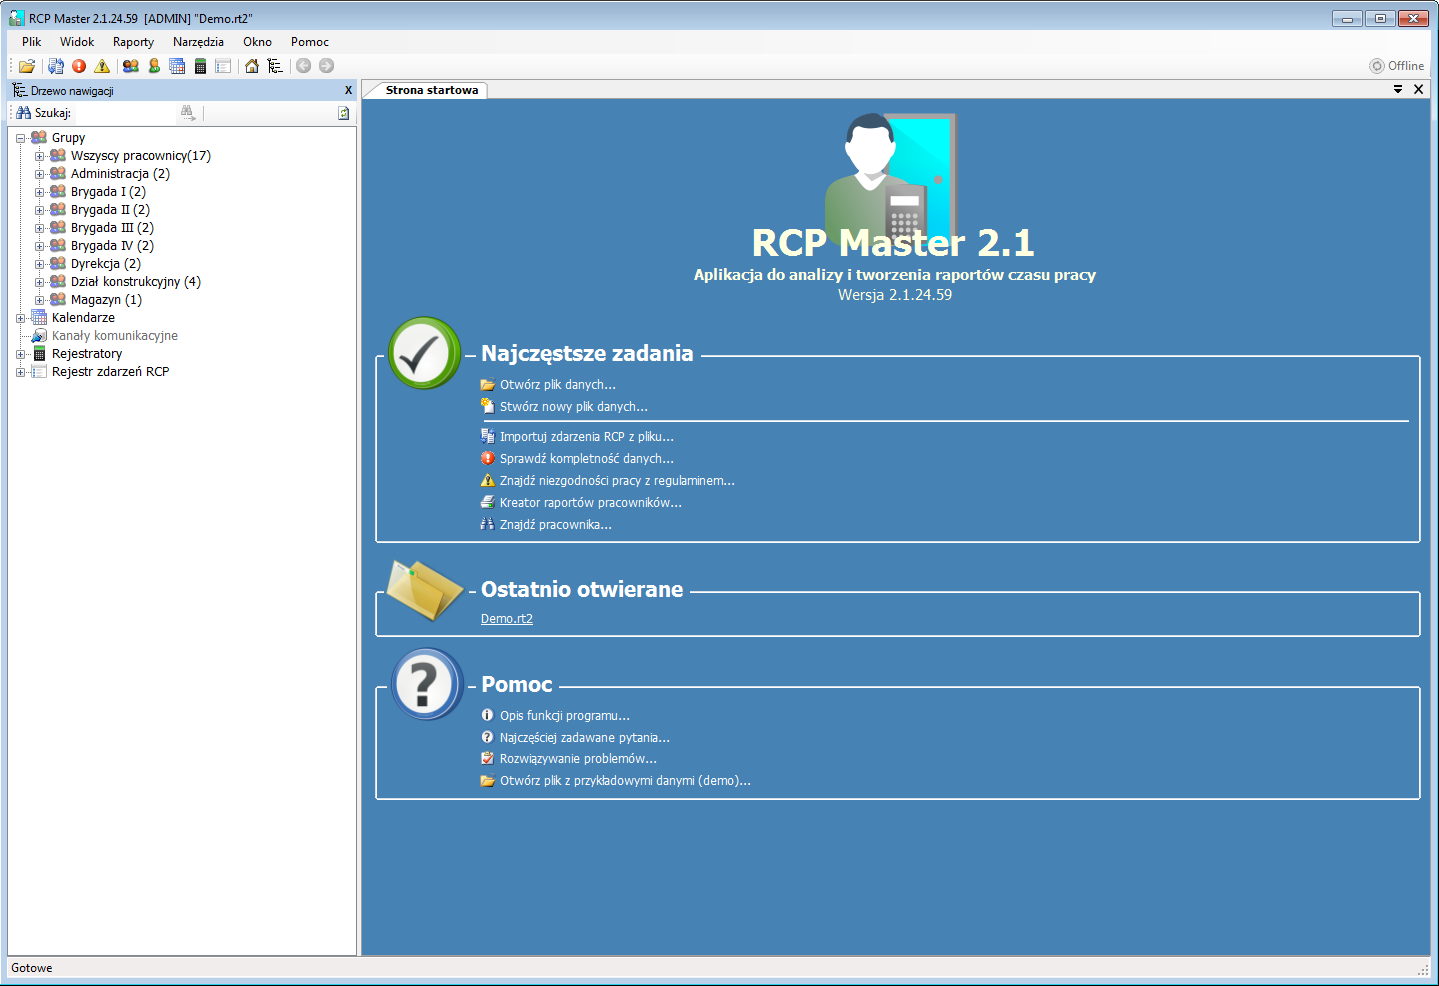The height and width of the screenshot is (986, 1439).
Task: Collapse the Grupy tree node
Action: [20, 138]
